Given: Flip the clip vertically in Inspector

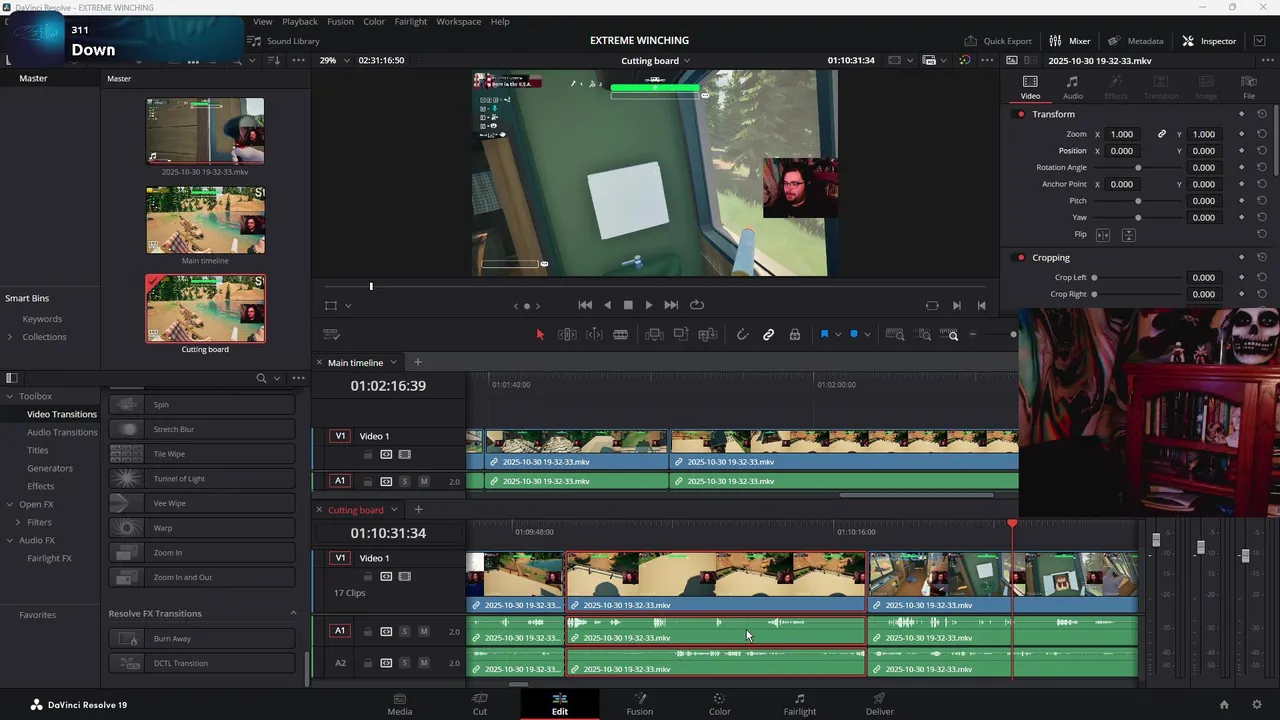Looking at the screenshot, I should 1129,235.
